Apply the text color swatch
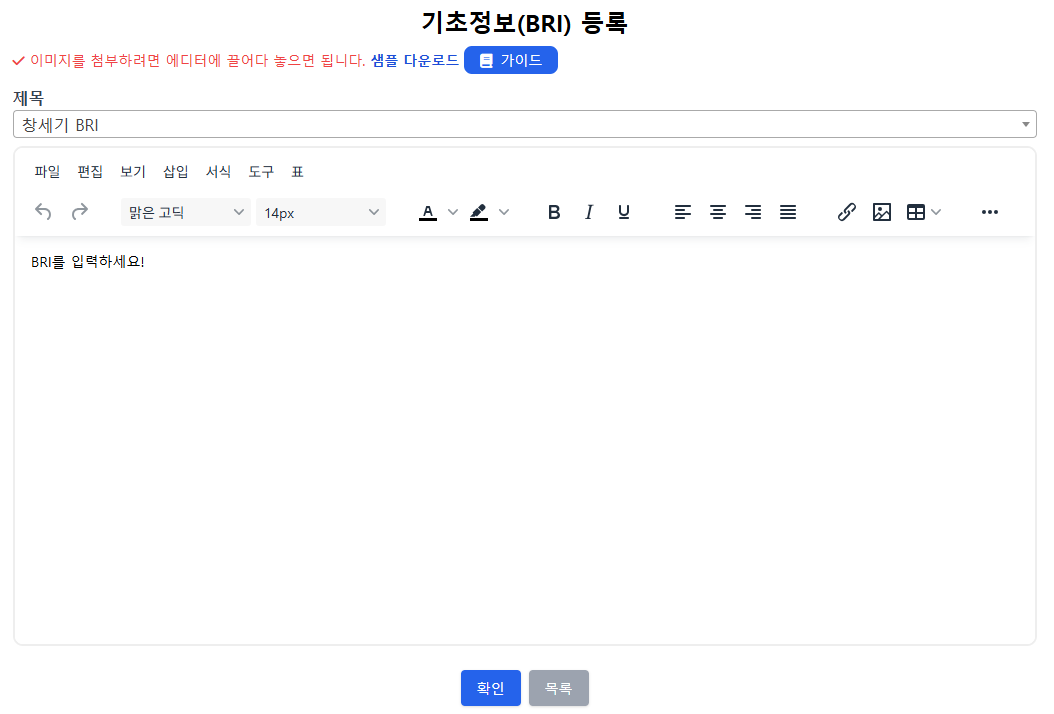 tap(428, 212)
